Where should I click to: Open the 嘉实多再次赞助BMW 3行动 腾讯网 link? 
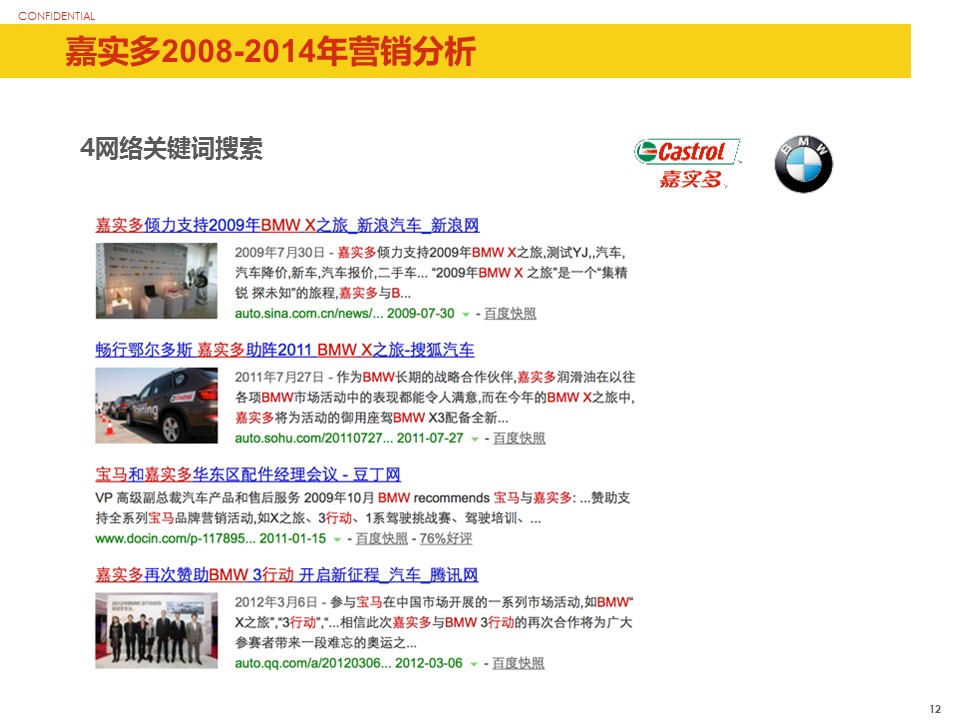[287, 575]
